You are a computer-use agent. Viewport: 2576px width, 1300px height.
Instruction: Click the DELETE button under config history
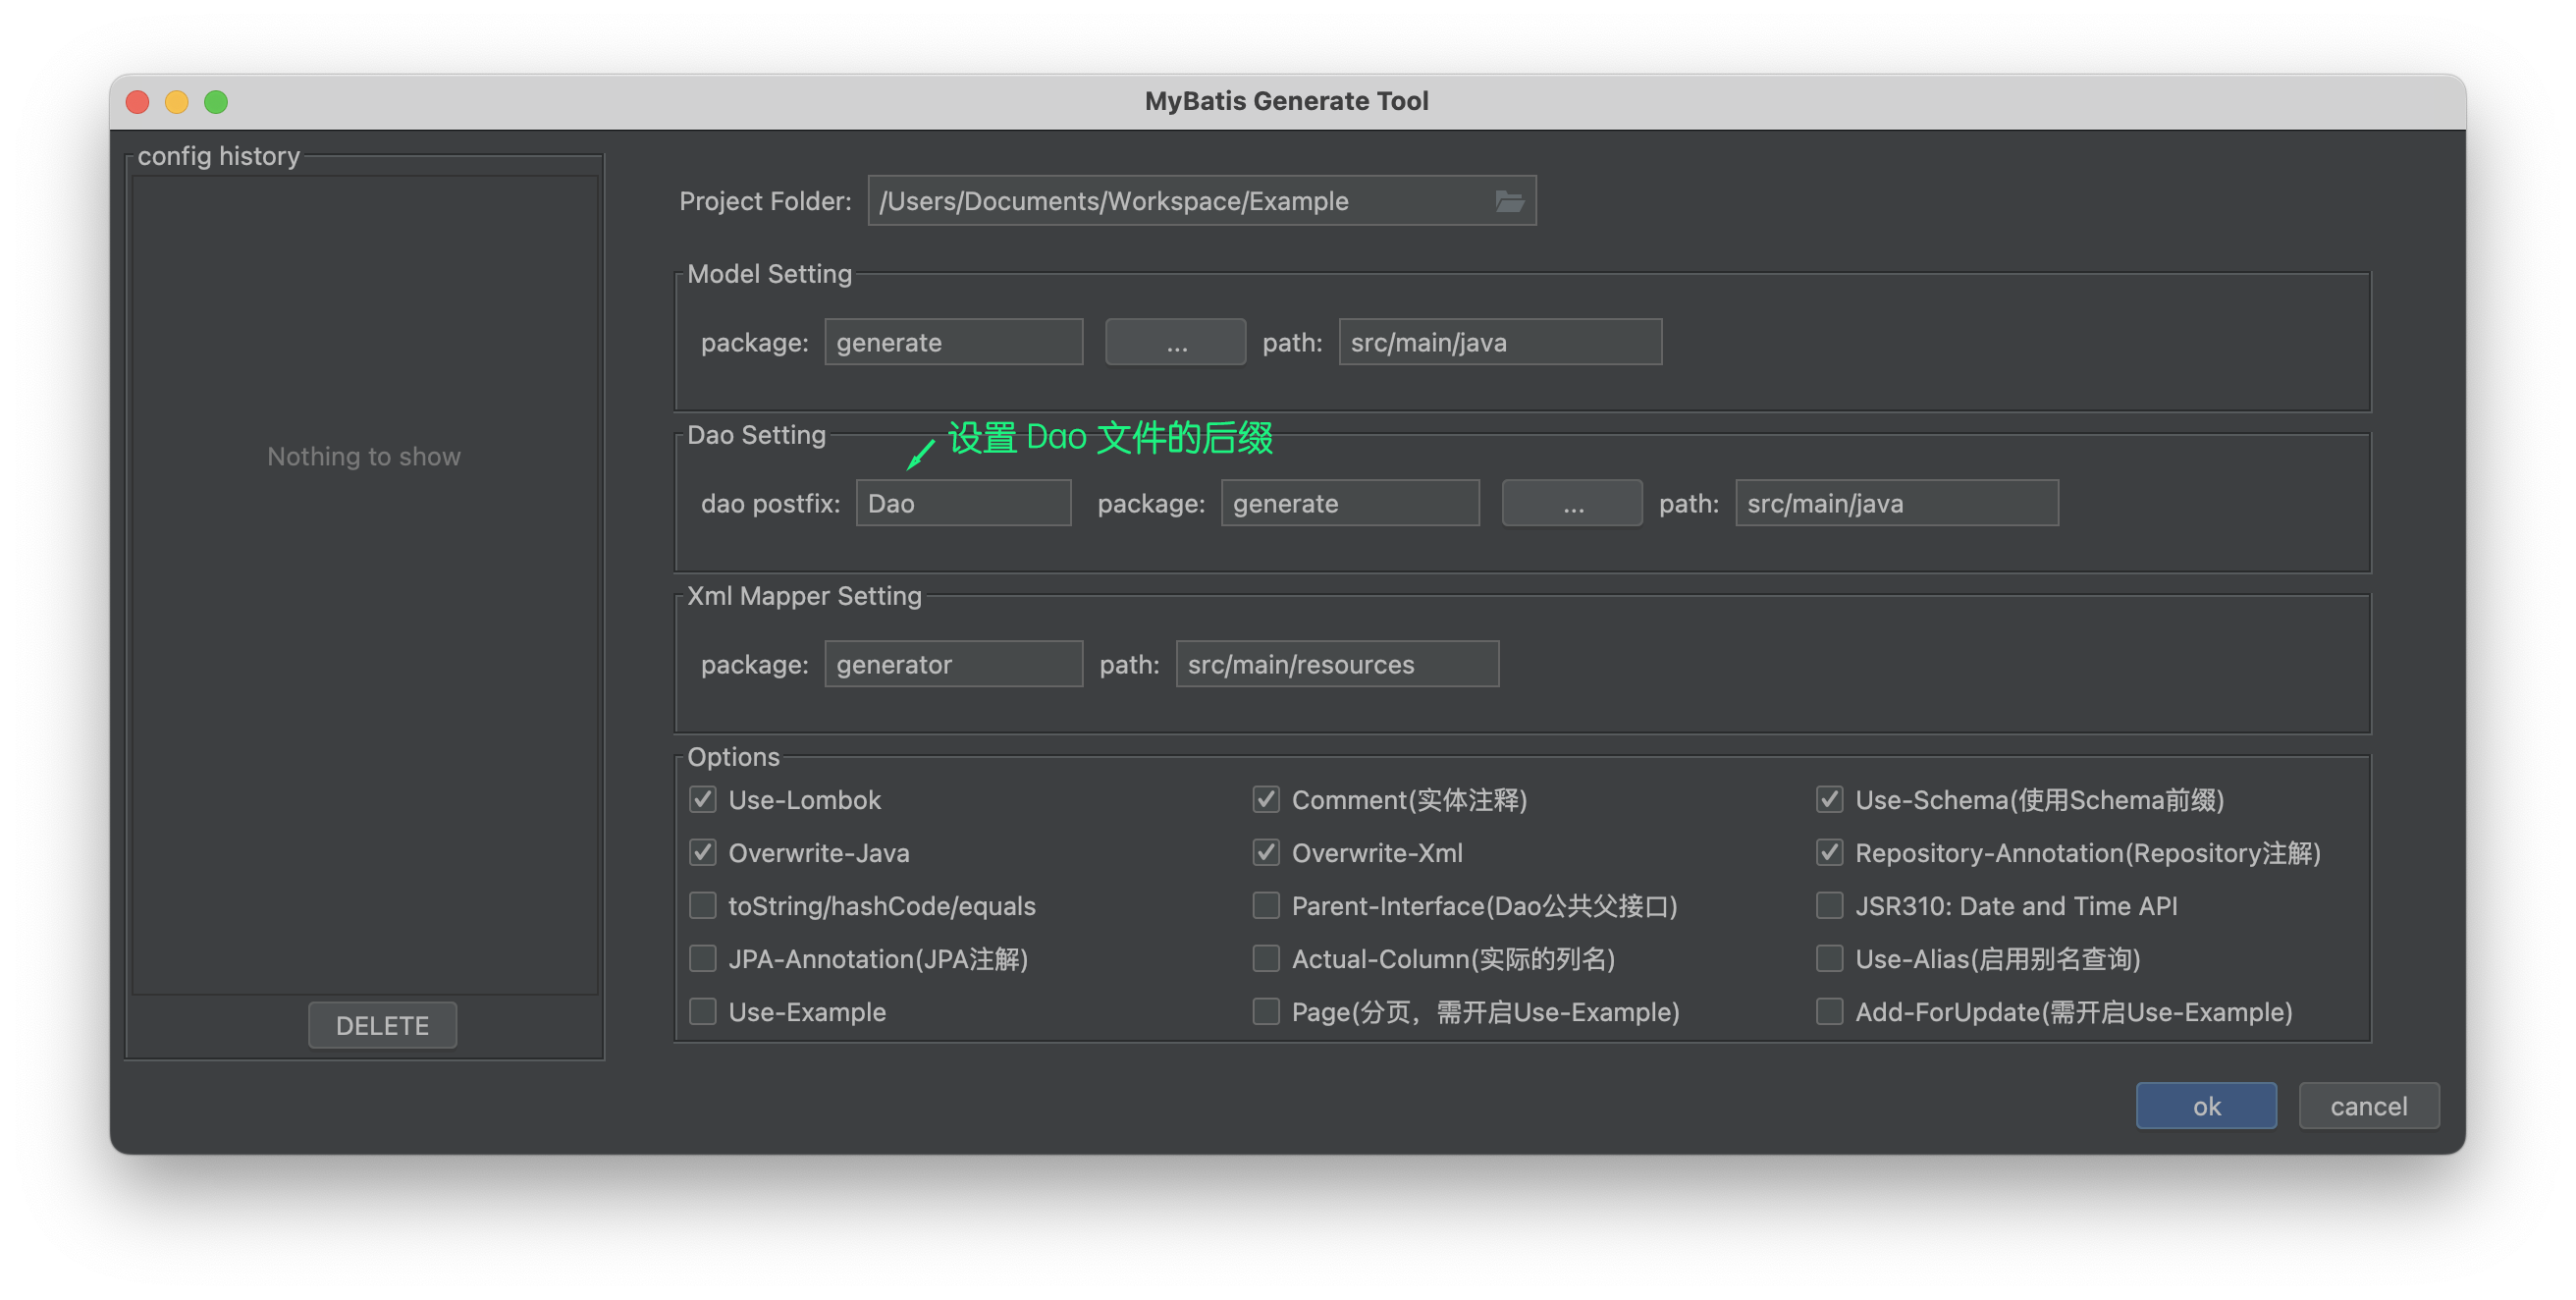pyautogui.click(x=382, y=1026)
